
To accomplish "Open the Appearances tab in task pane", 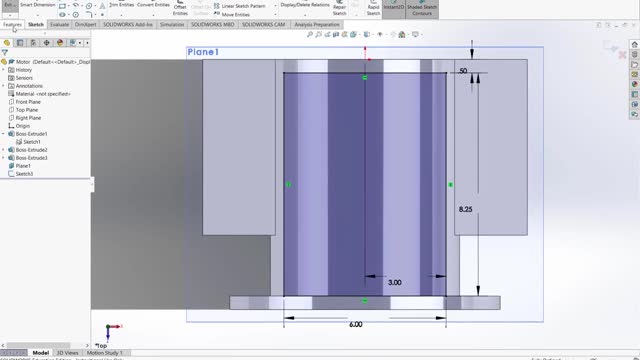I will (x=634, y=84).
